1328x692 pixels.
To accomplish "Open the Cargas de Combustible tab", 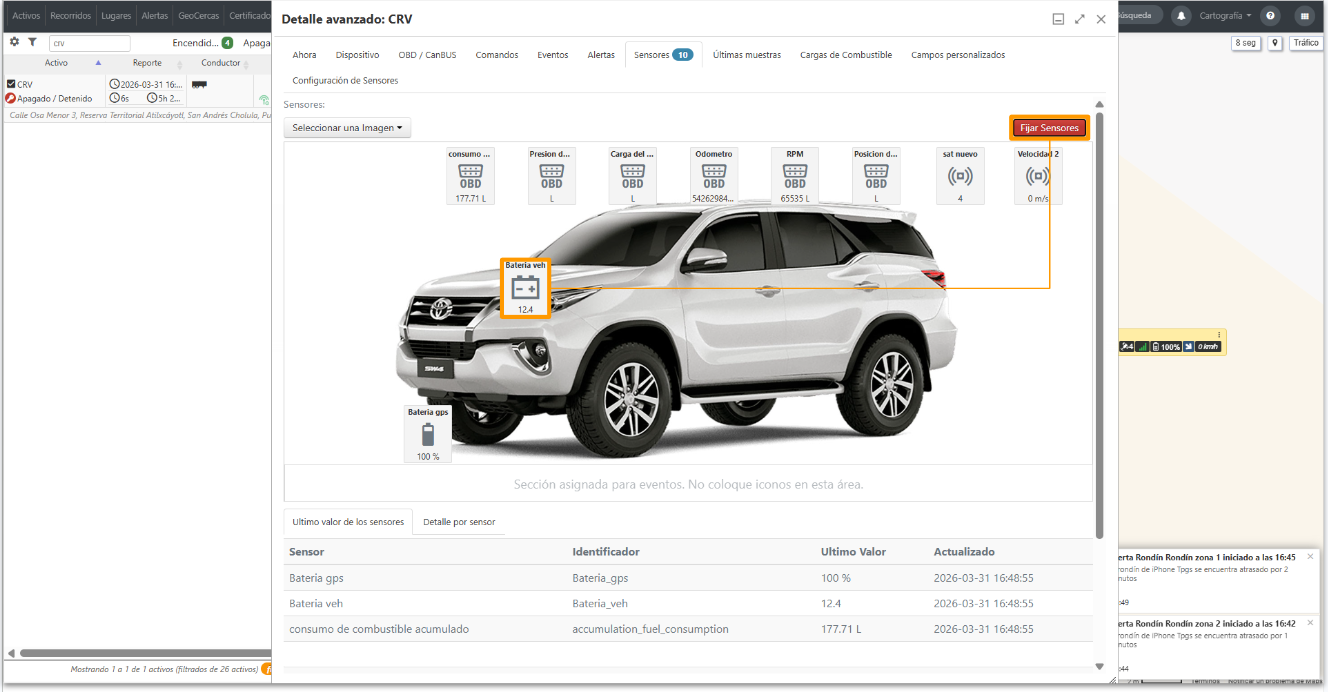I will point(846,55).
